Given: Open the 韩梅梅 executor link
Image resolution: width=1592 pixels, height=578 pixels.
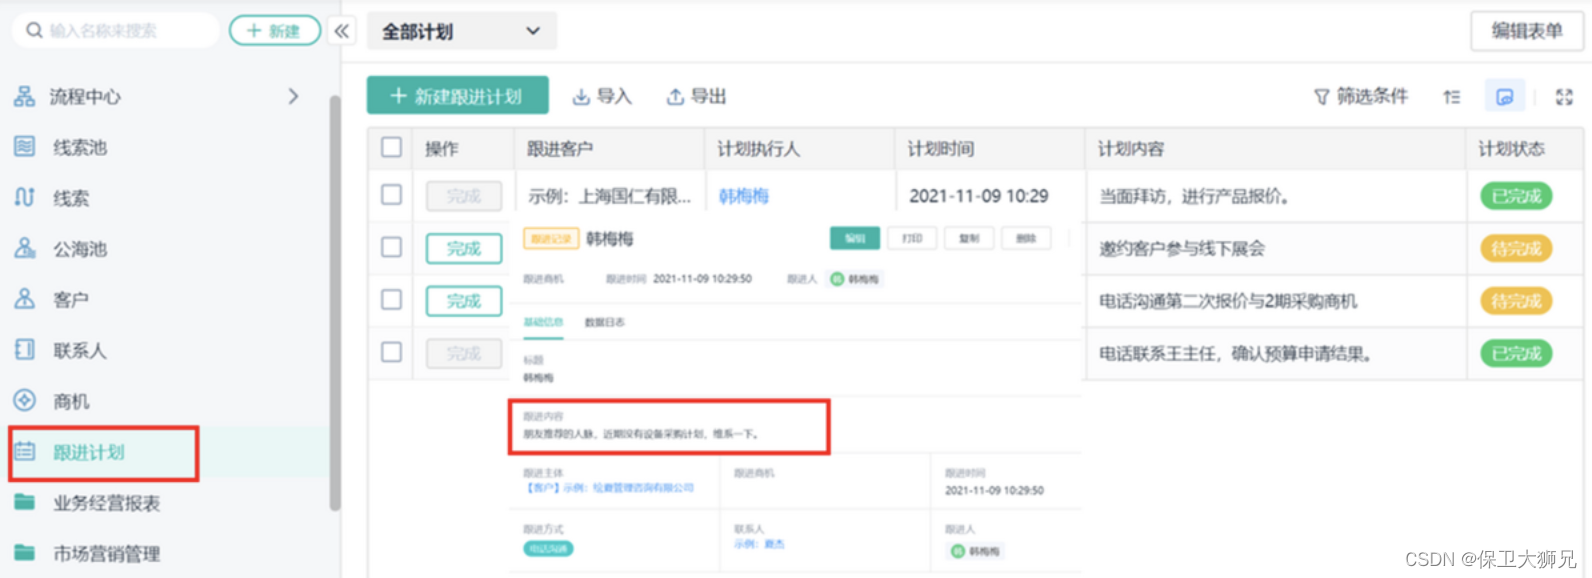Looking at the screenshot, I should tap(744, 196).
